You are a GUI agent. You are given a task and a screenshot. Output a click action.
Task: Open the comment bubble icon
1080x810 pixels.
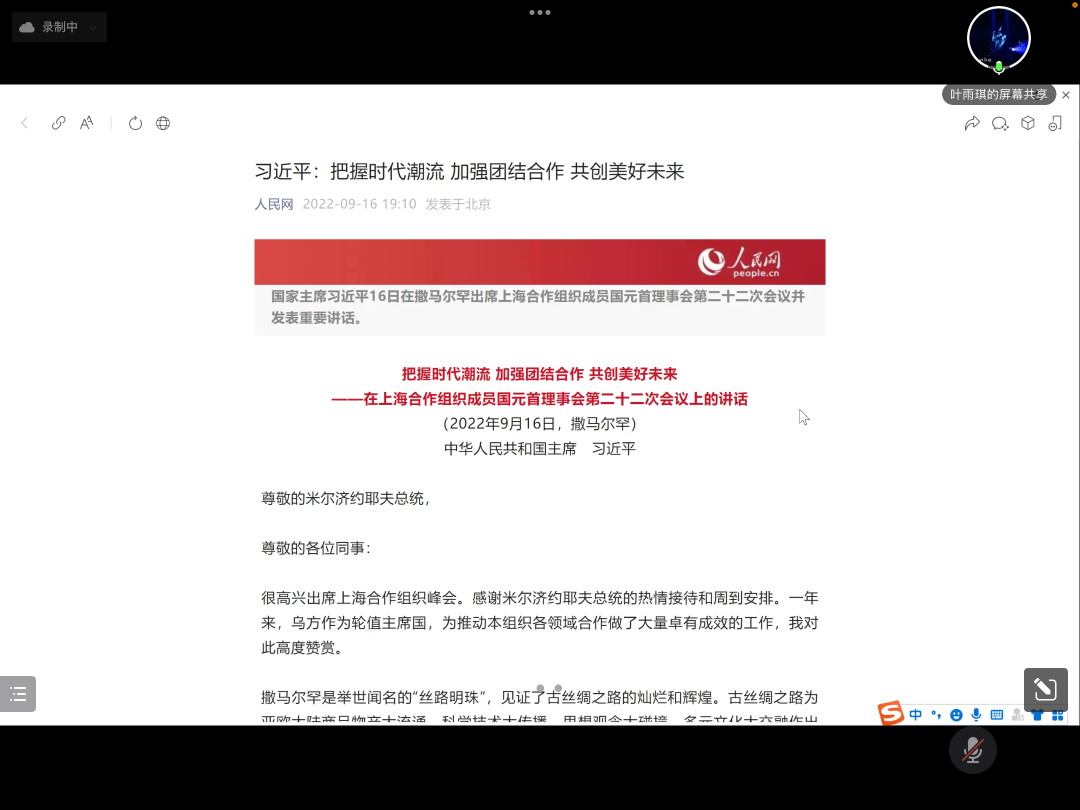(999, 123)
